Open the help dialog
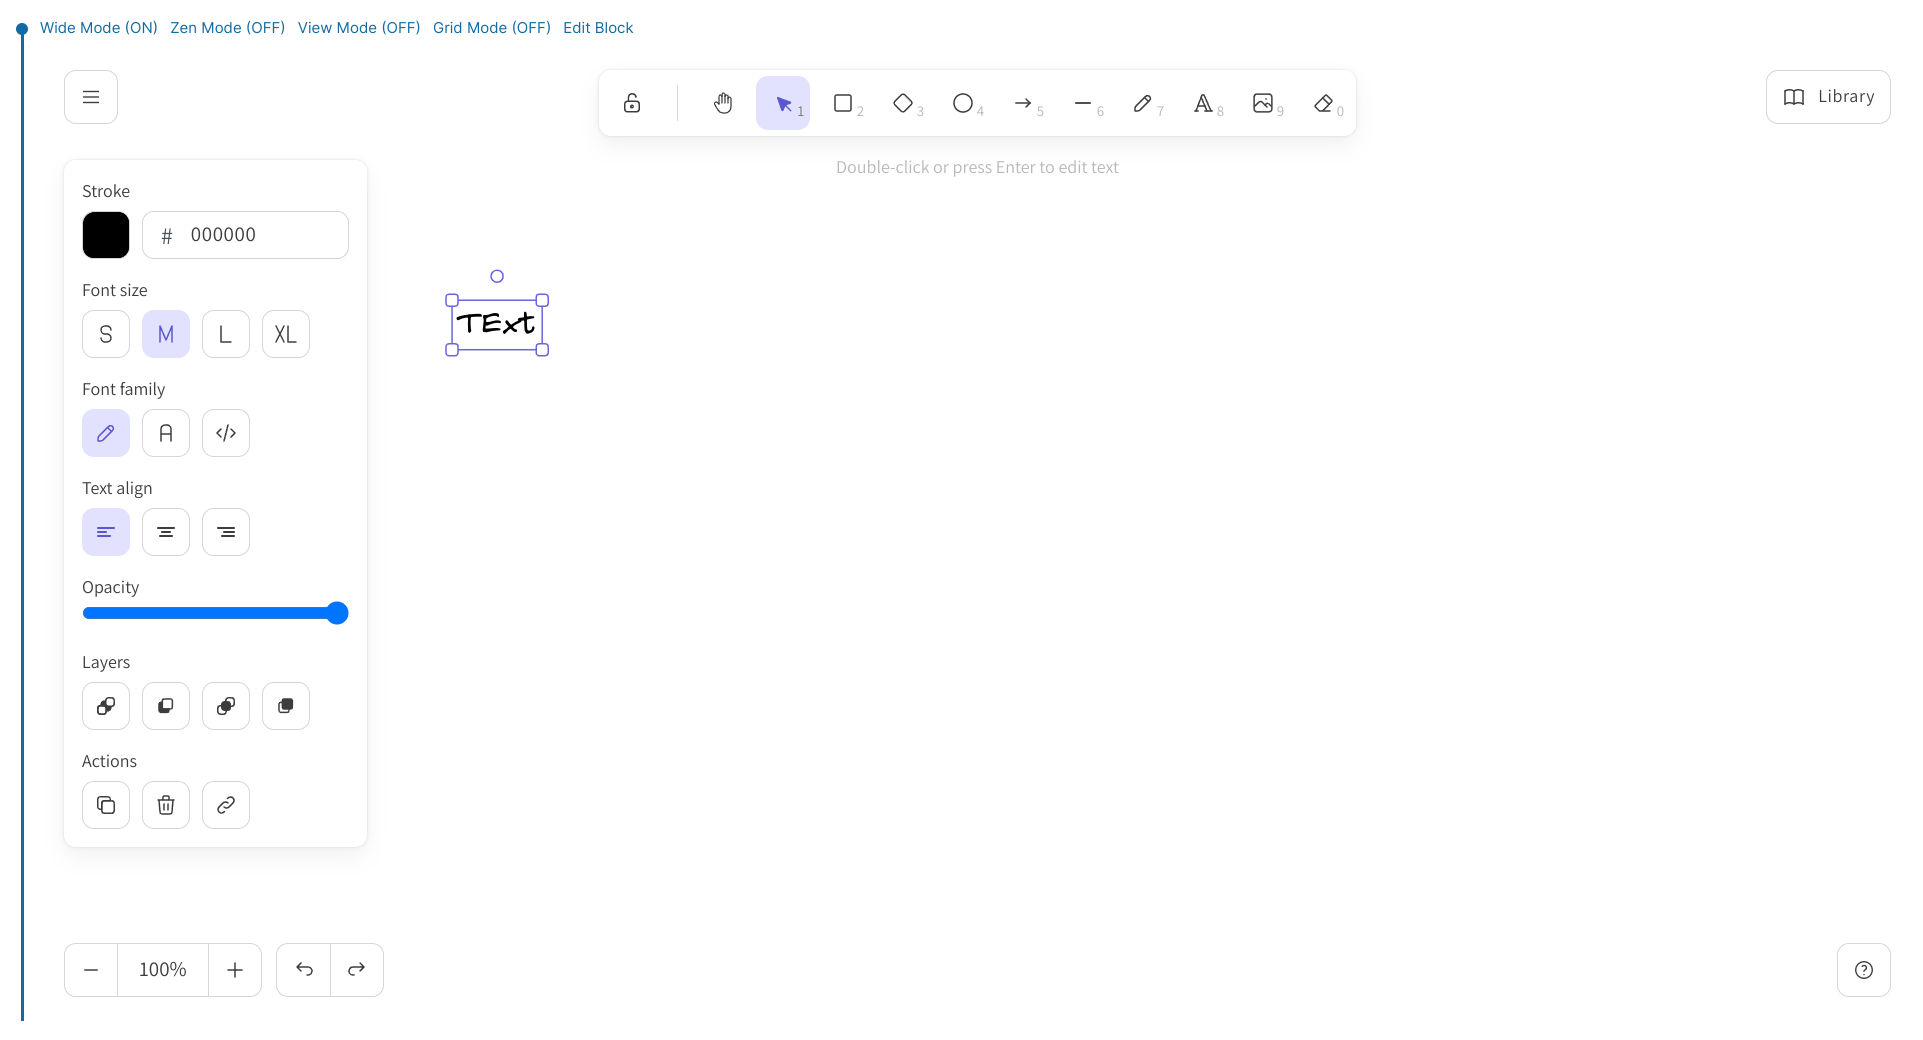Viewport: 1923px width, 1040px height. point(1864,970)
